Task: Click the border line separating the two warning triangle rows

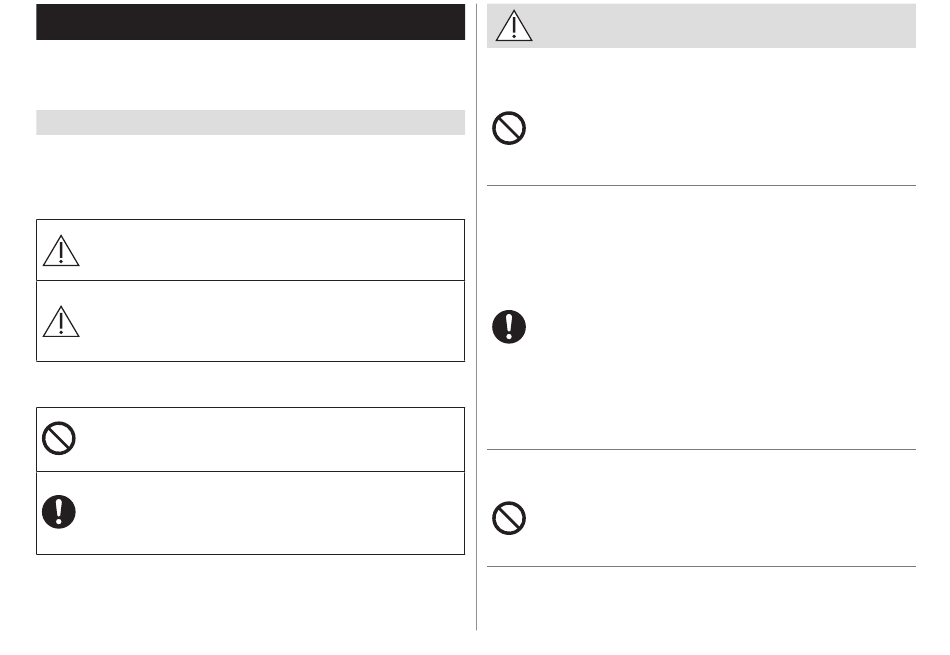Action: 250,281
